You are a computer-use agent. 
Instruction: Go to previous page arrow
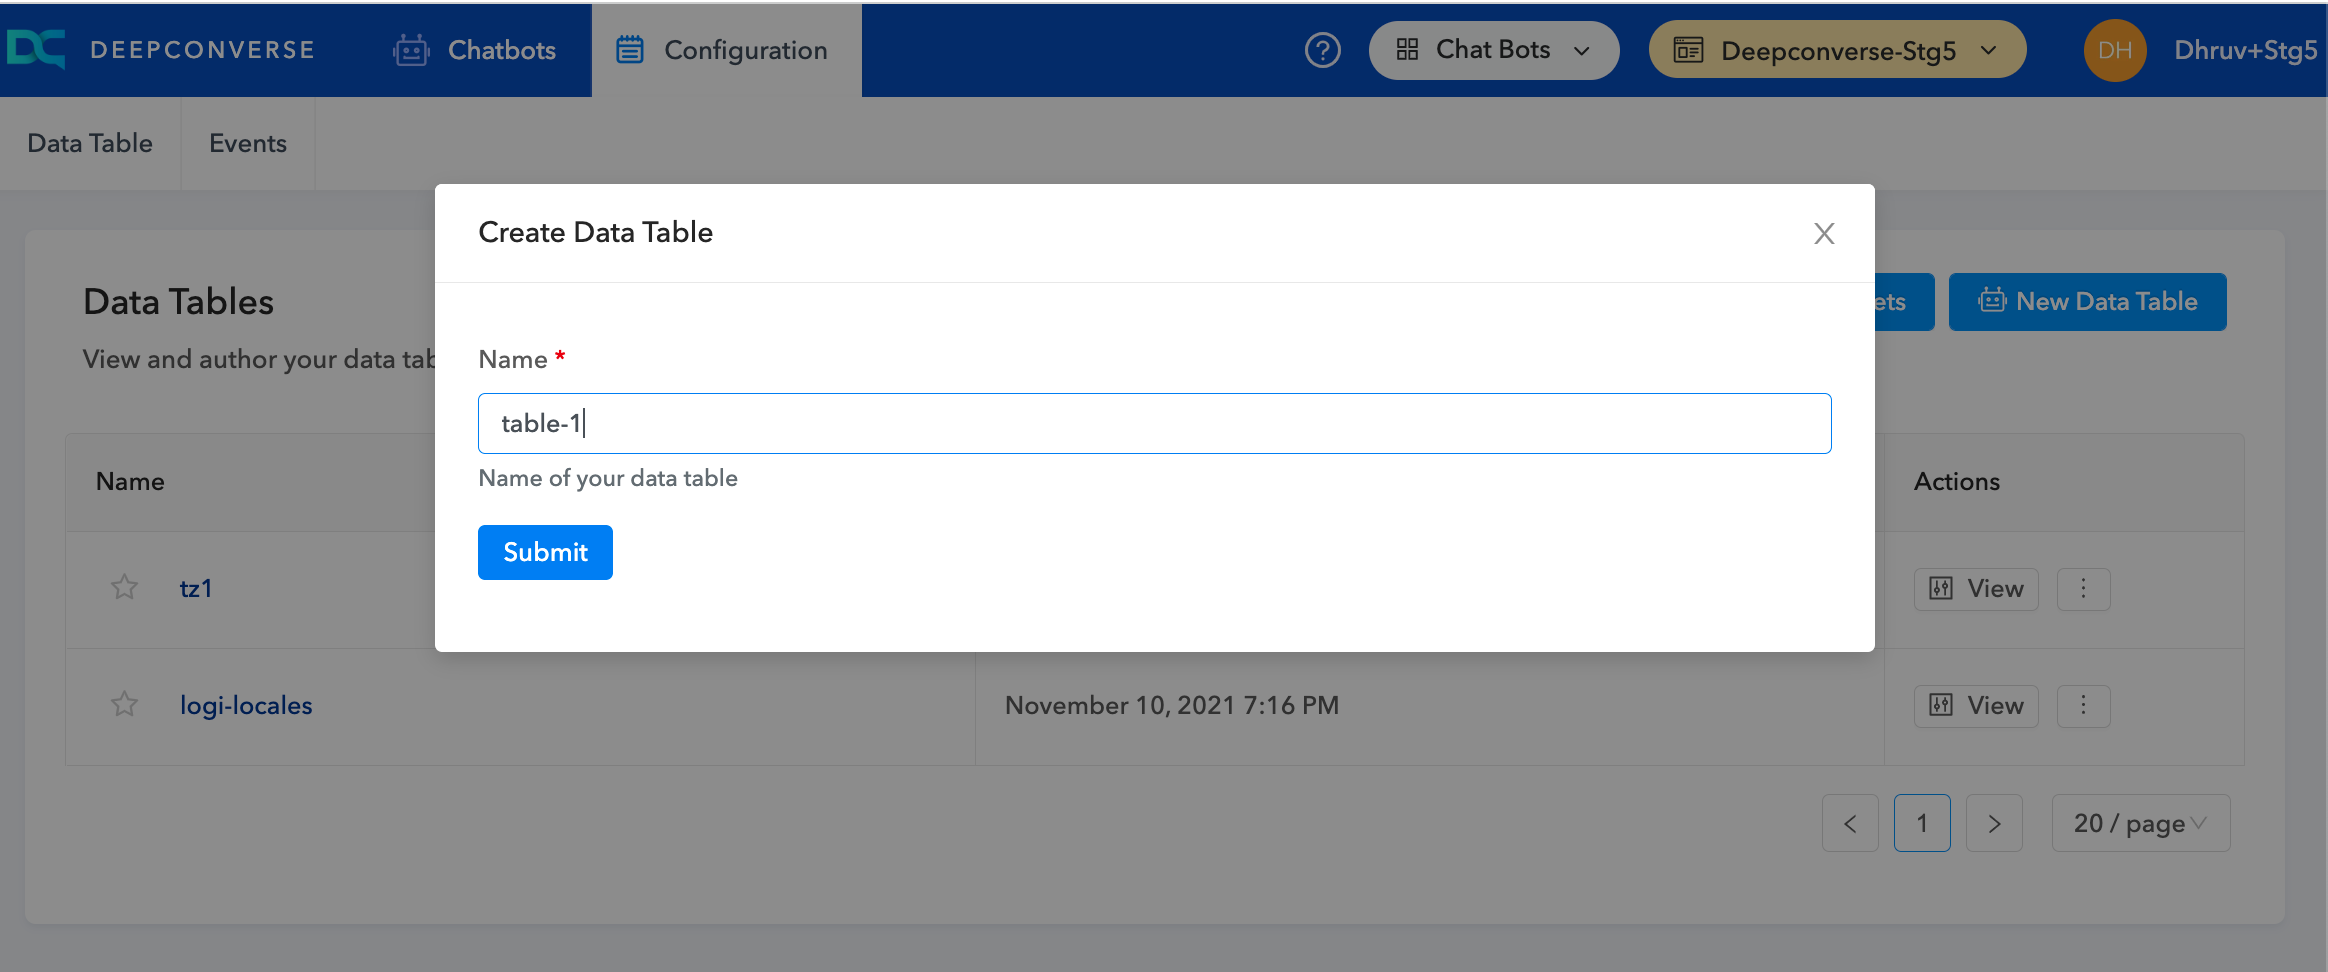(x=1850, y=823)
